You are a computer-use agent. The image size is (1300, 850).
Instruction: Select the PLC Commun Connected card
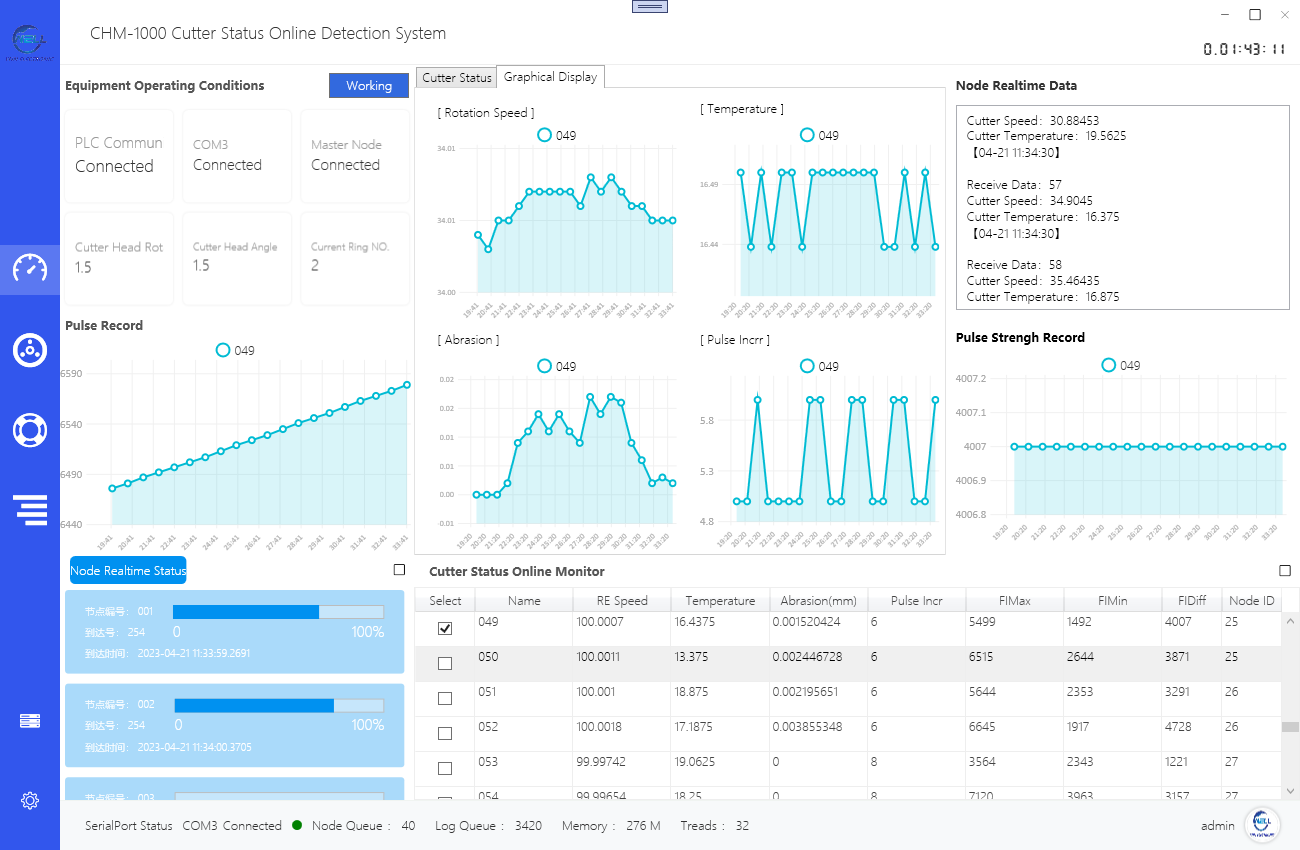pyautogui.click(x=119, y=156)
